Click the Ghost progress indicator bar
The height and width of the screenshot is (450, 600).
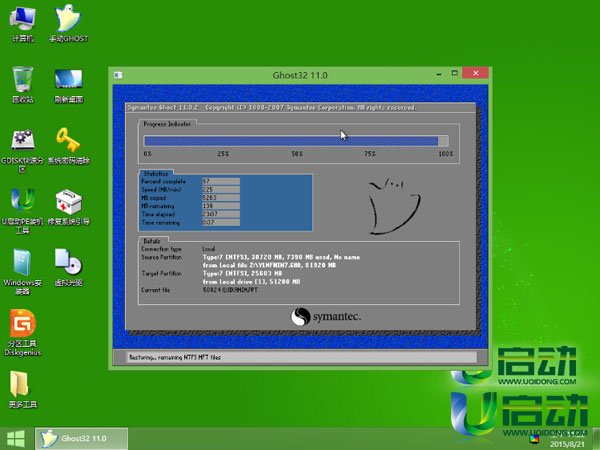(296, 141)
